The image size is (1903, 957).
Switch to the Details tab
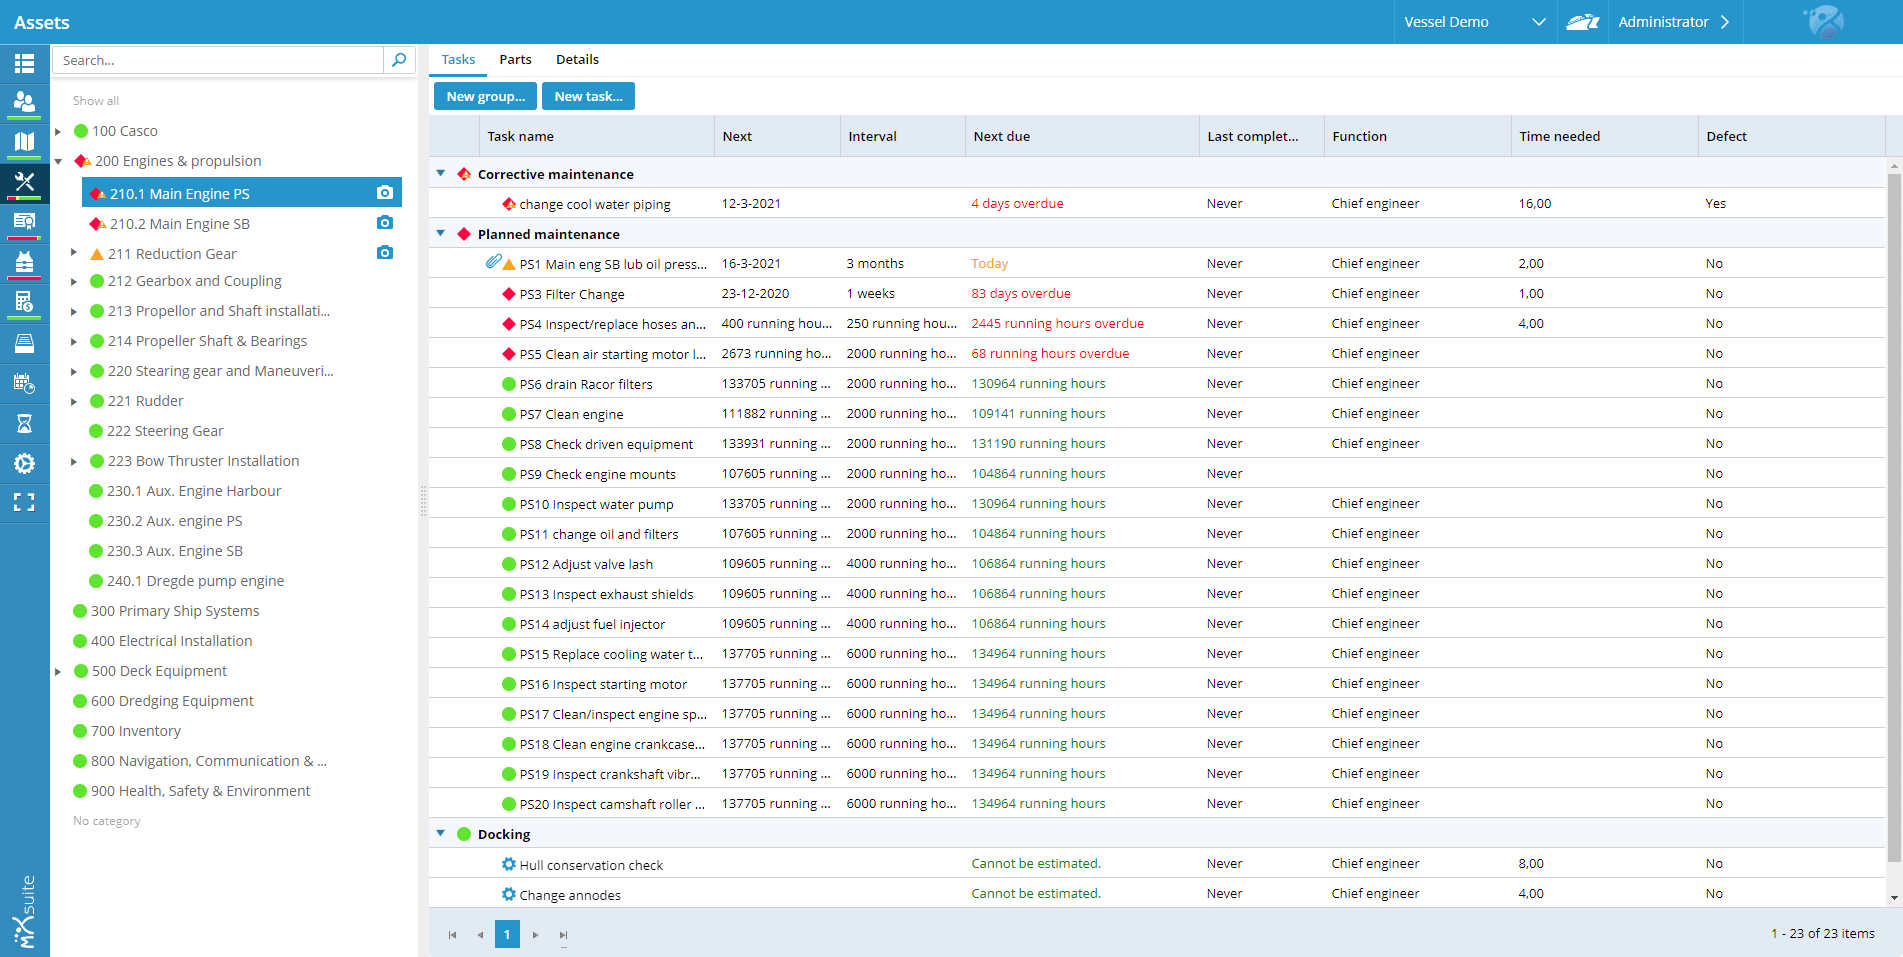click(577, 60)
